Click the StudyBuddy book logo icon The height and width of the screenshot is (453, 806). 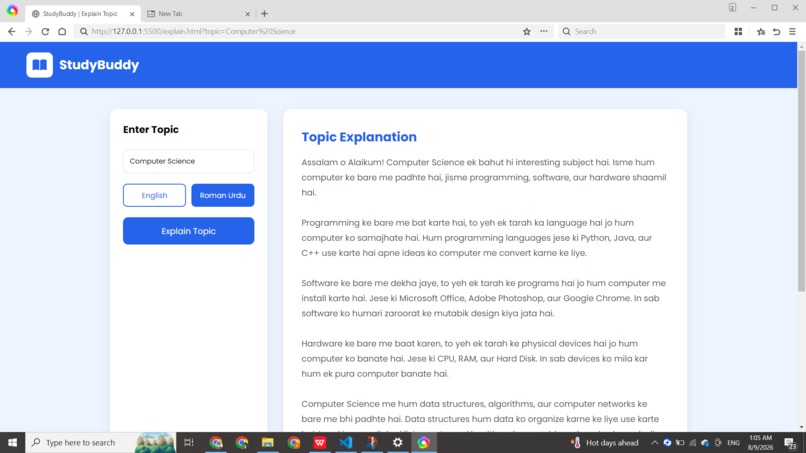click(x=40, y=65)
